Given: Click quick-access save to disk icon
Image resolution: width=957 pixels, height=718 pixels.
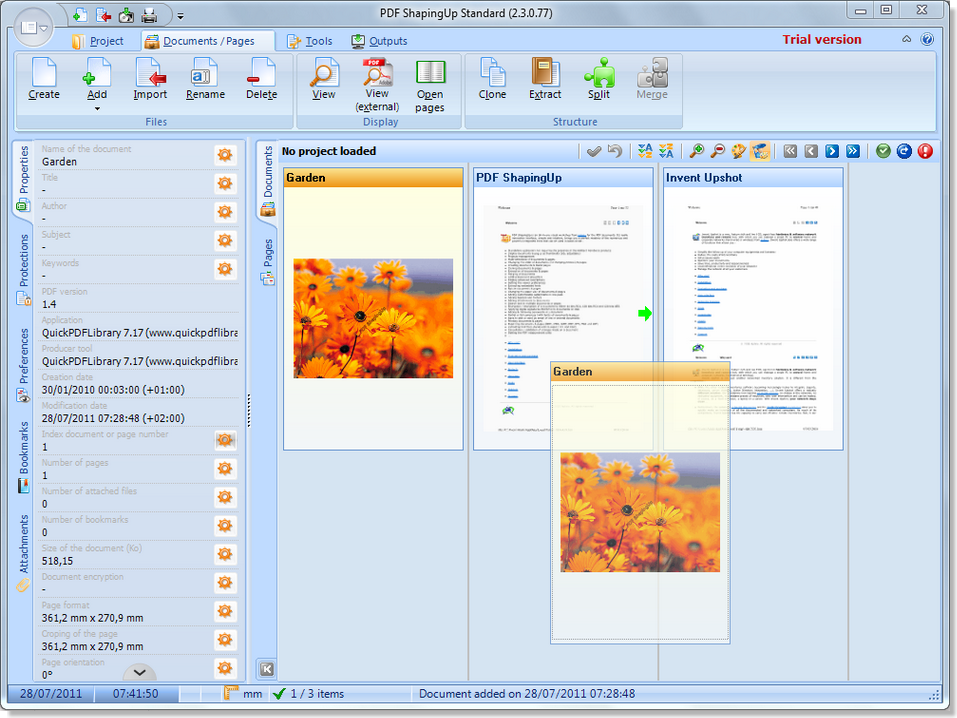Looking at the screenshot, I should pyautogui.click(x=126, y=15).
